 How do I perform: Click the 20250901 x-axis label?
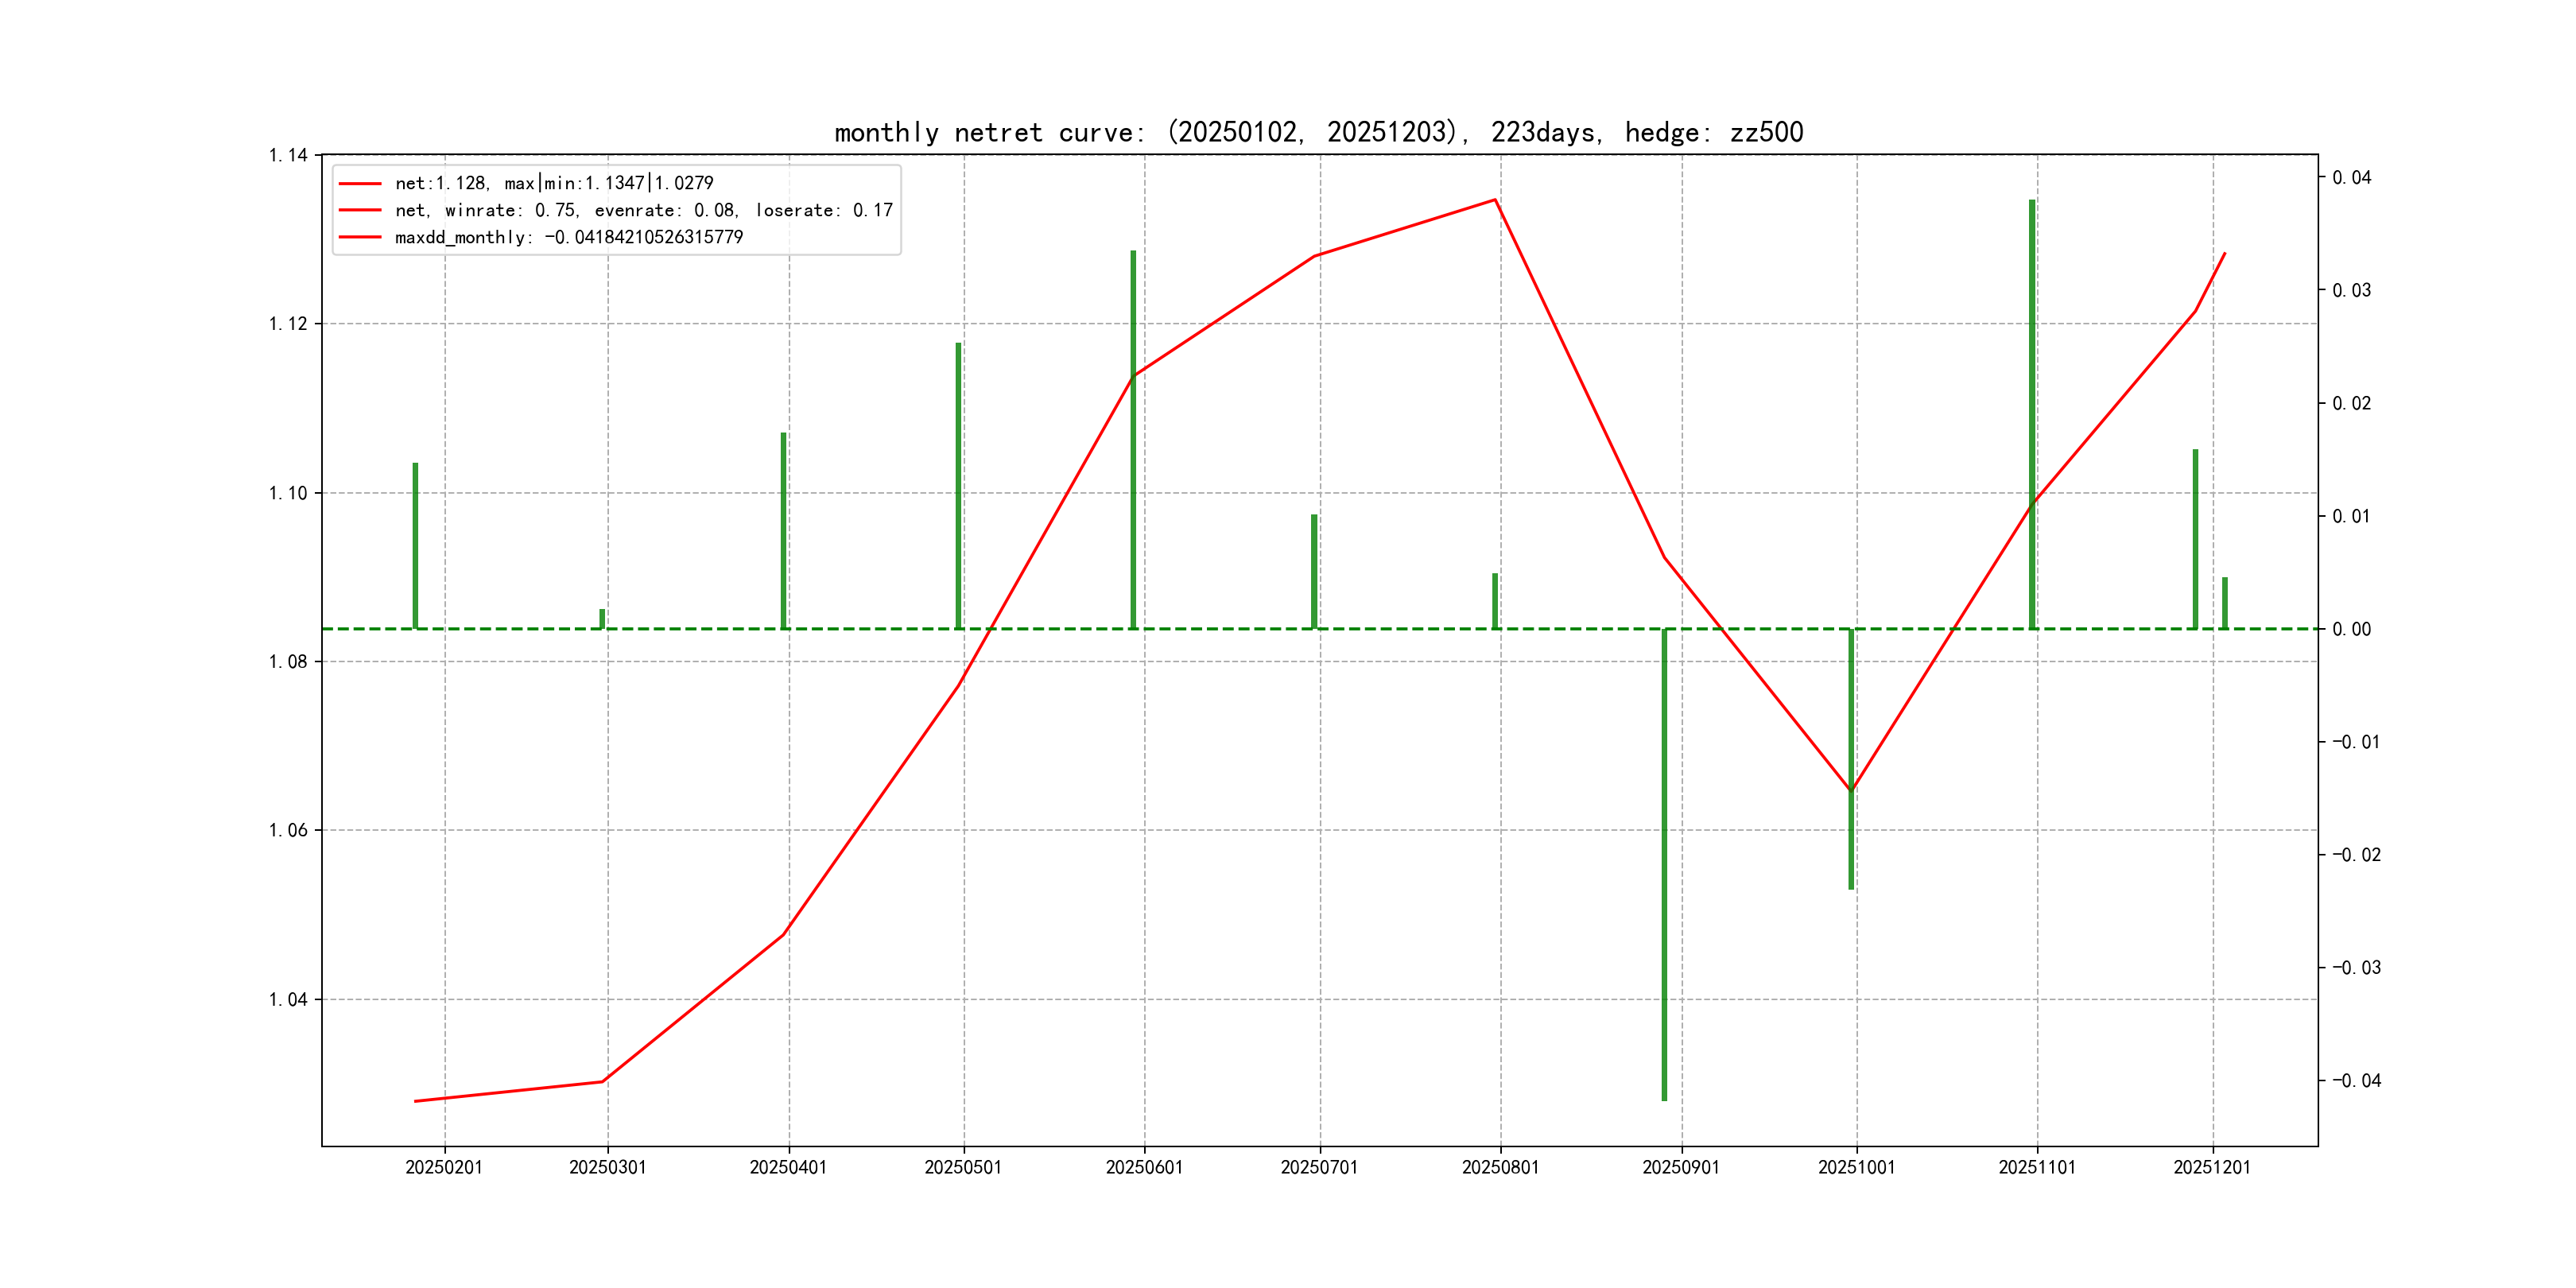click(x=1681, y=1167)
